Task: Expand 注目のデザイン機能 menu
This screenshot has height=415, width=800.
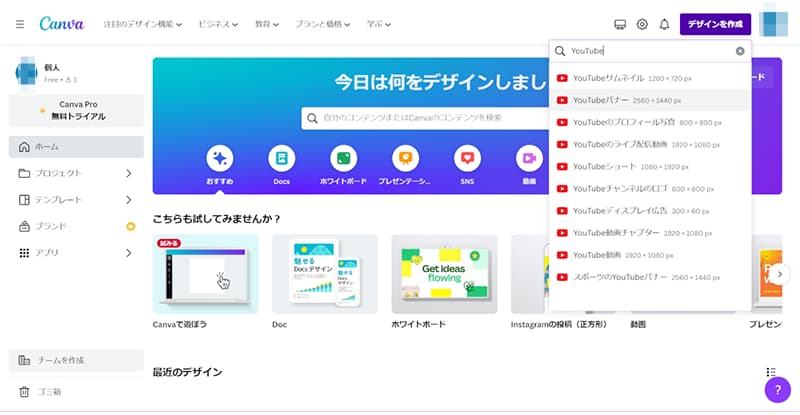Action: tap(143, 24)
